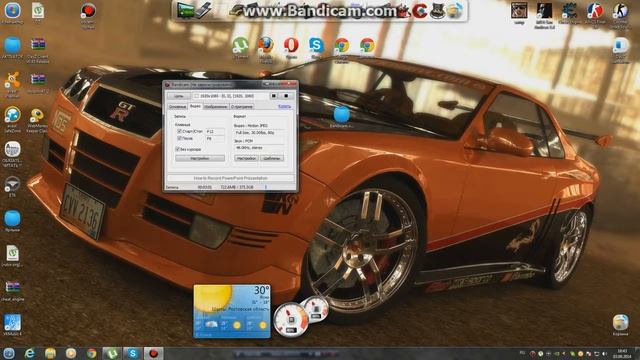This screenshot has width=640, height=360.
Task: Open the Recycle Bin on the desktop
Action: point(620,322)
